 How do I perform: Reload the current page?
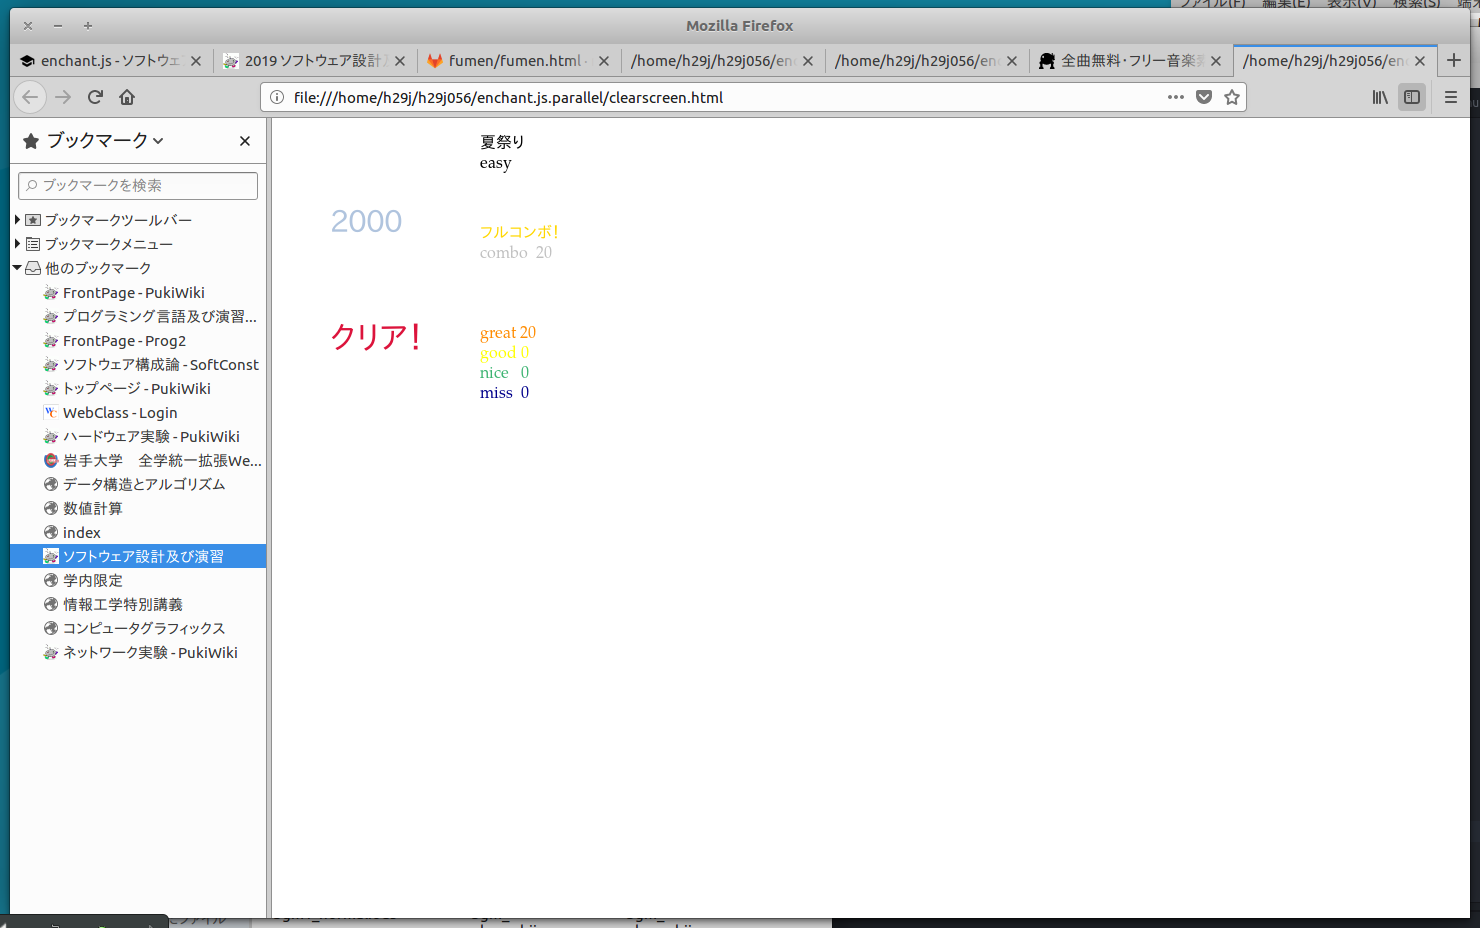[x=96, y=97]
